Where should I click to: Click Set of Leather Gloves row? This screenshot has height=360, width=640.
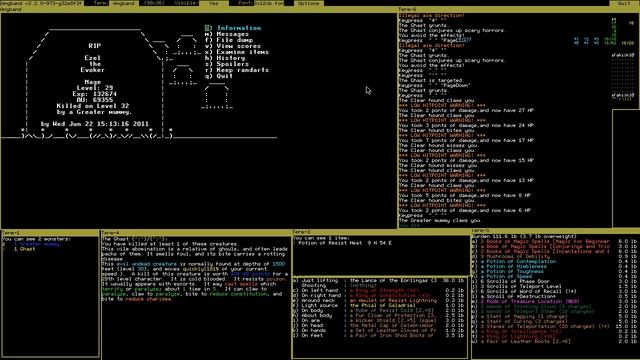pyautogui.click(x=379, y=331)
